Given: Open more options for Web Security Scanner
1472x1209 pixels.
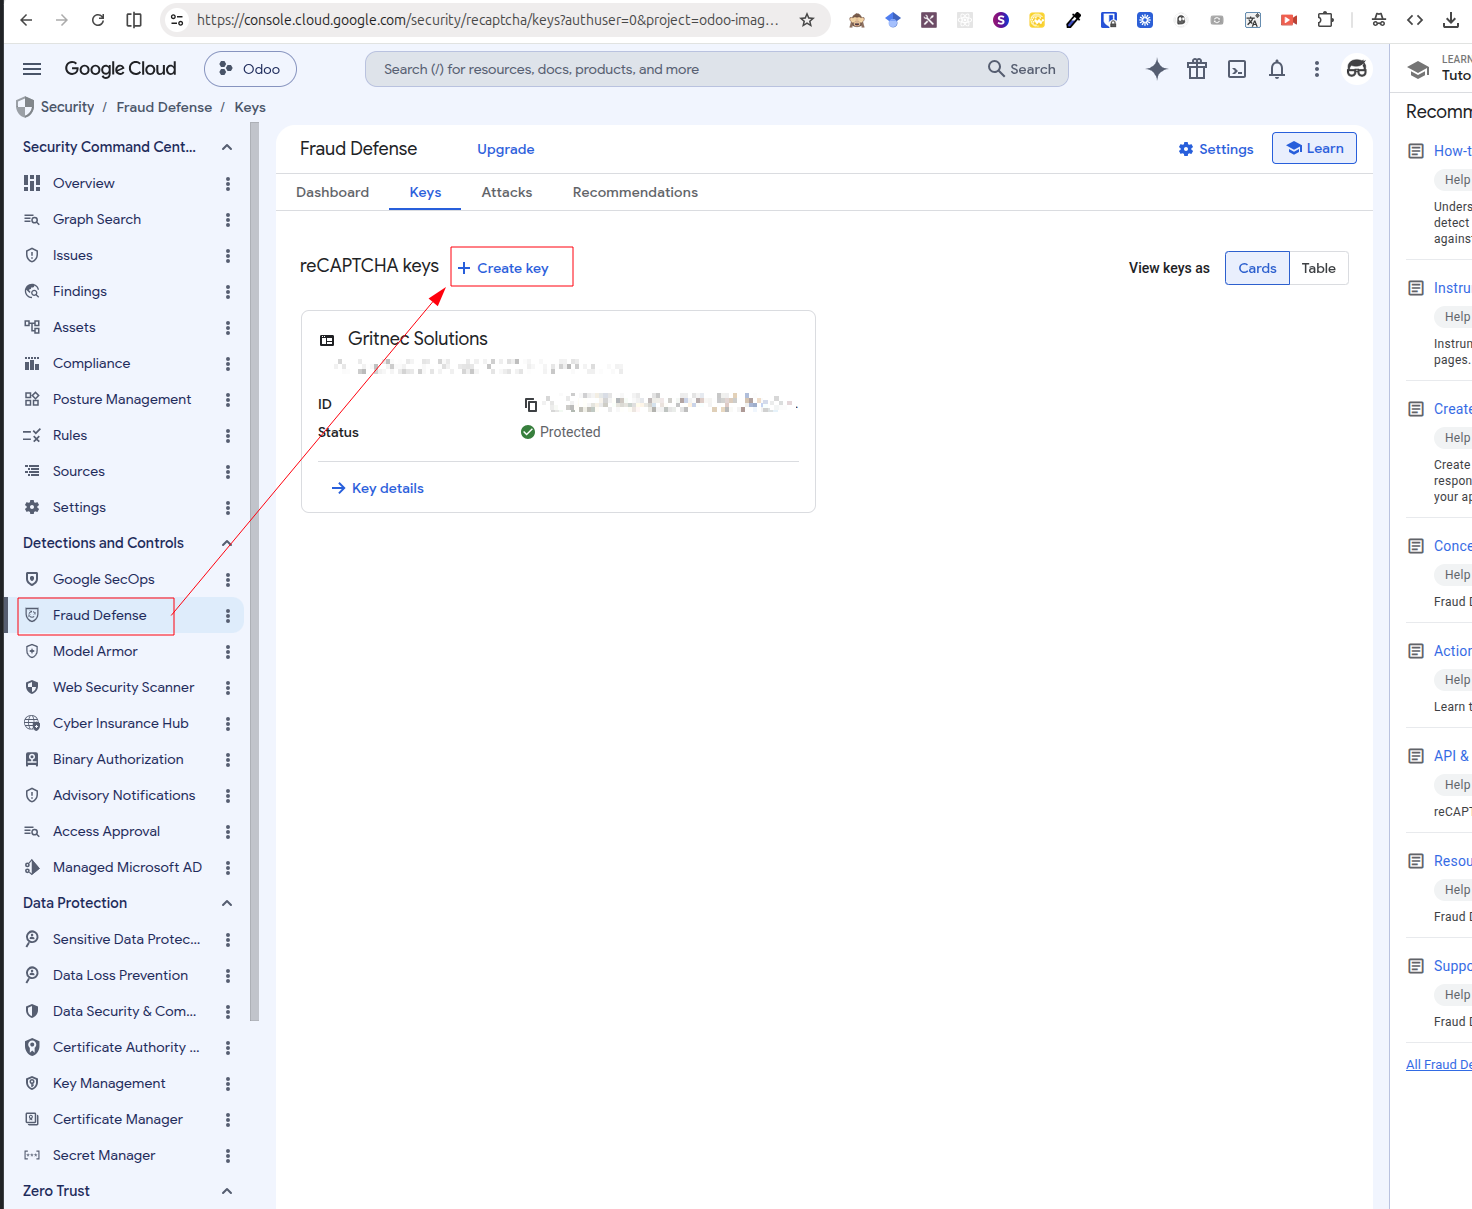Looking at the screenshot, I should tap(228, 688).
